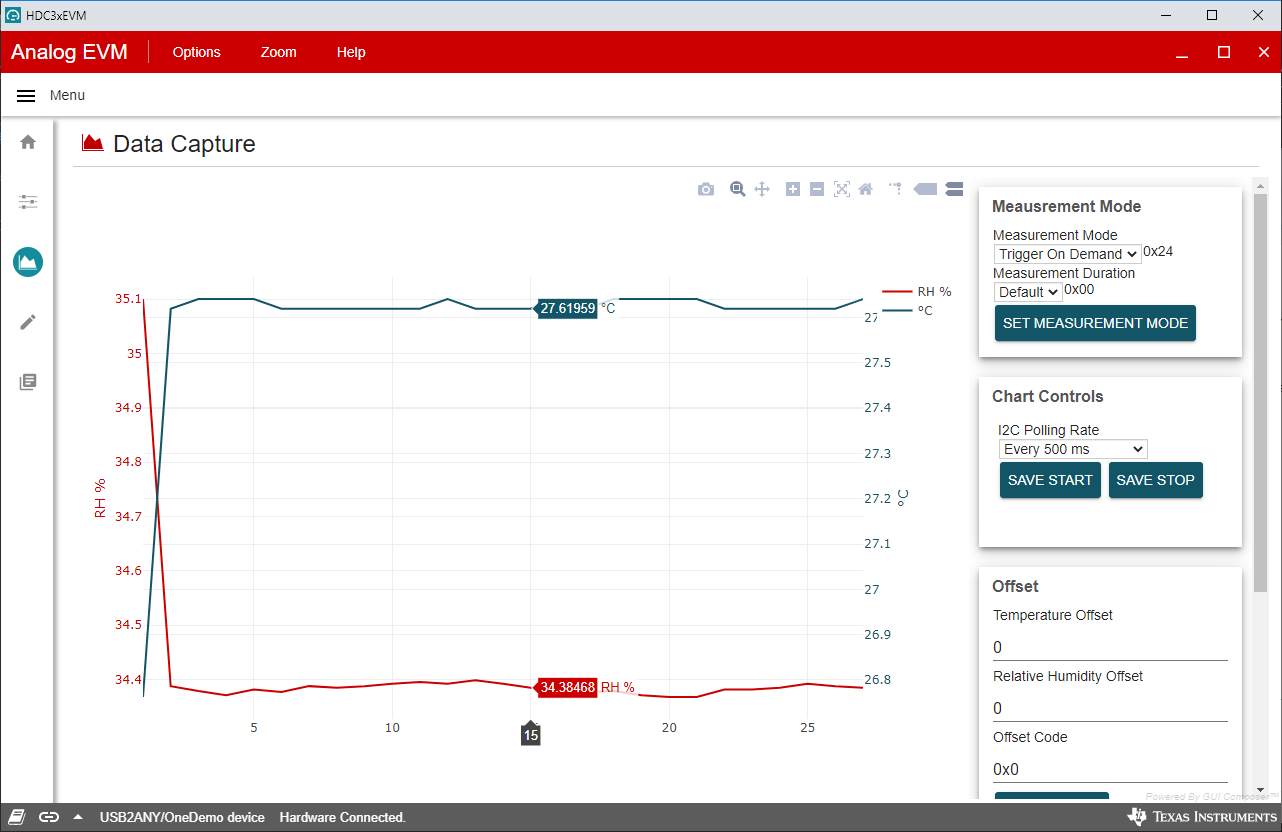This screenshot has width=1282, height=832.
Task: Open the Options menu
Action: pyautogui.click(x=196, y=52)
